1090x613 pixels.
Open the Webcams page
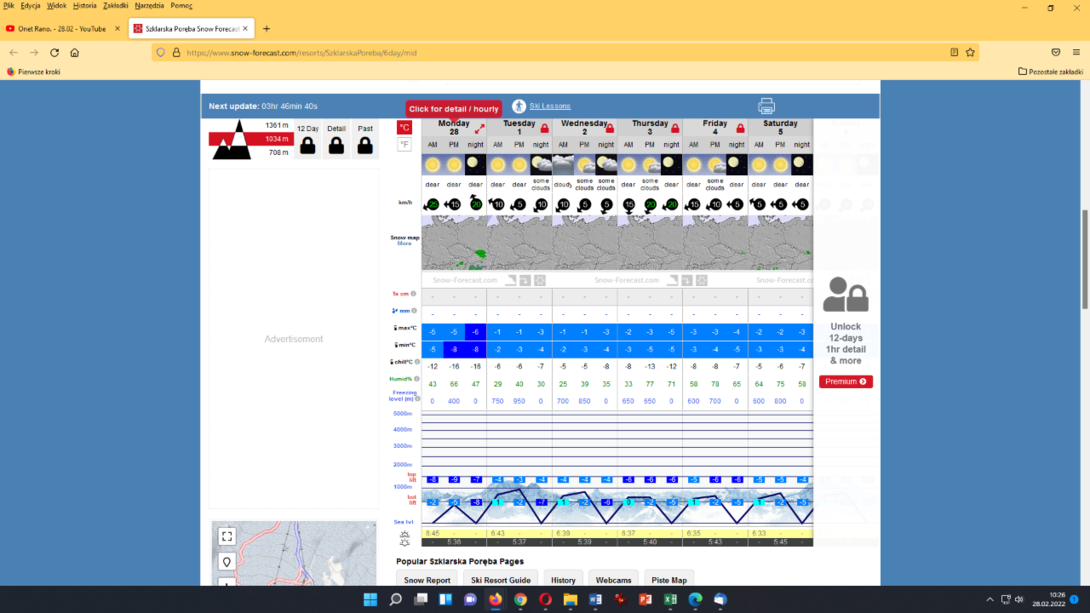(613, 580)
